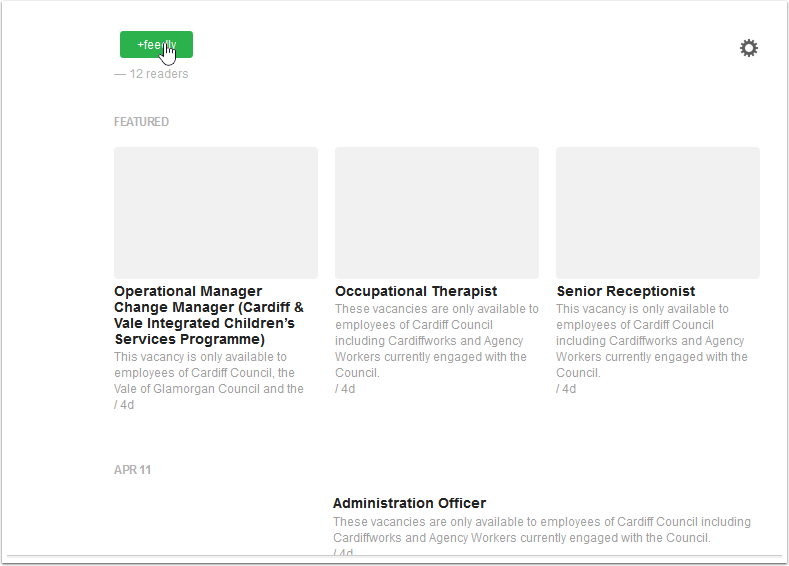789x566 pixels.
Task: Click the Administration Officer summary text
Action: 541,530
